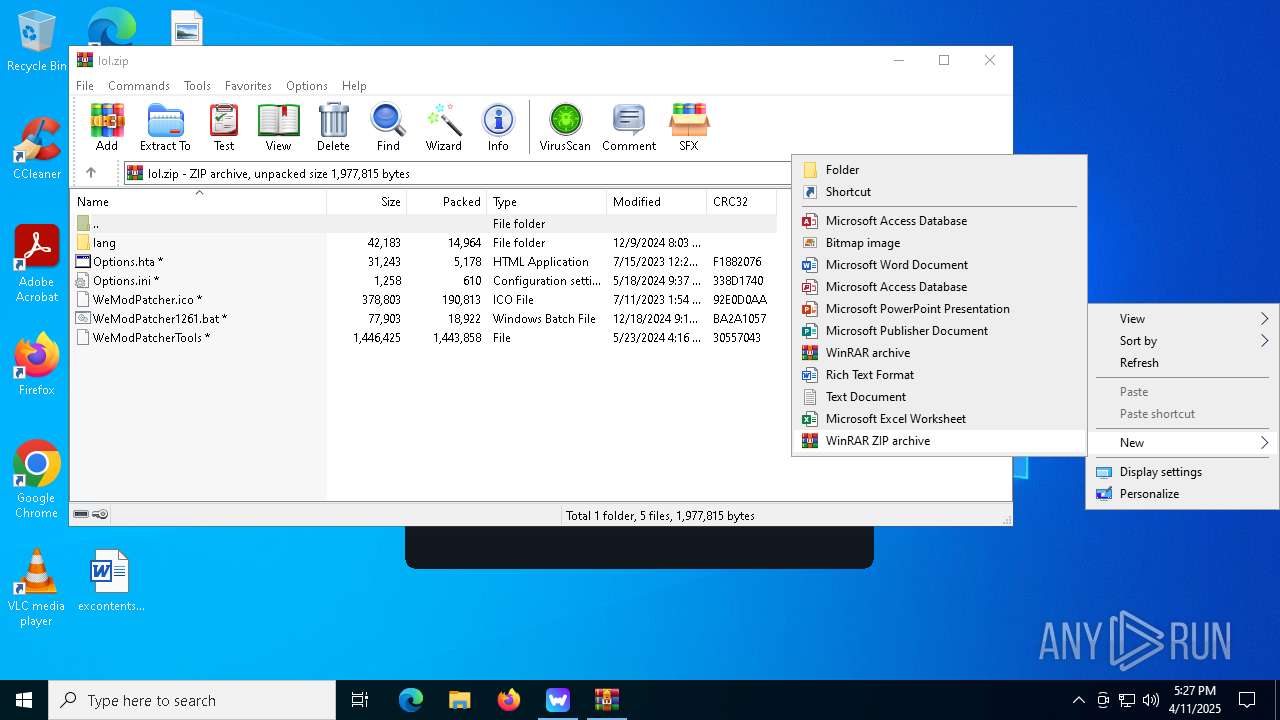Expand the New submenu

click(x=1183, y=443)
